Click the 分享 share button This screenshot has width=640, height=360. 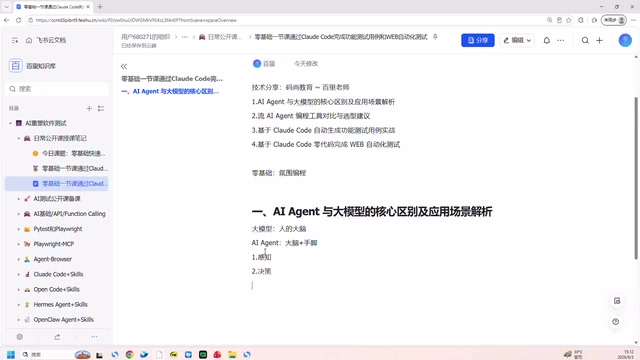click(478, 40)
